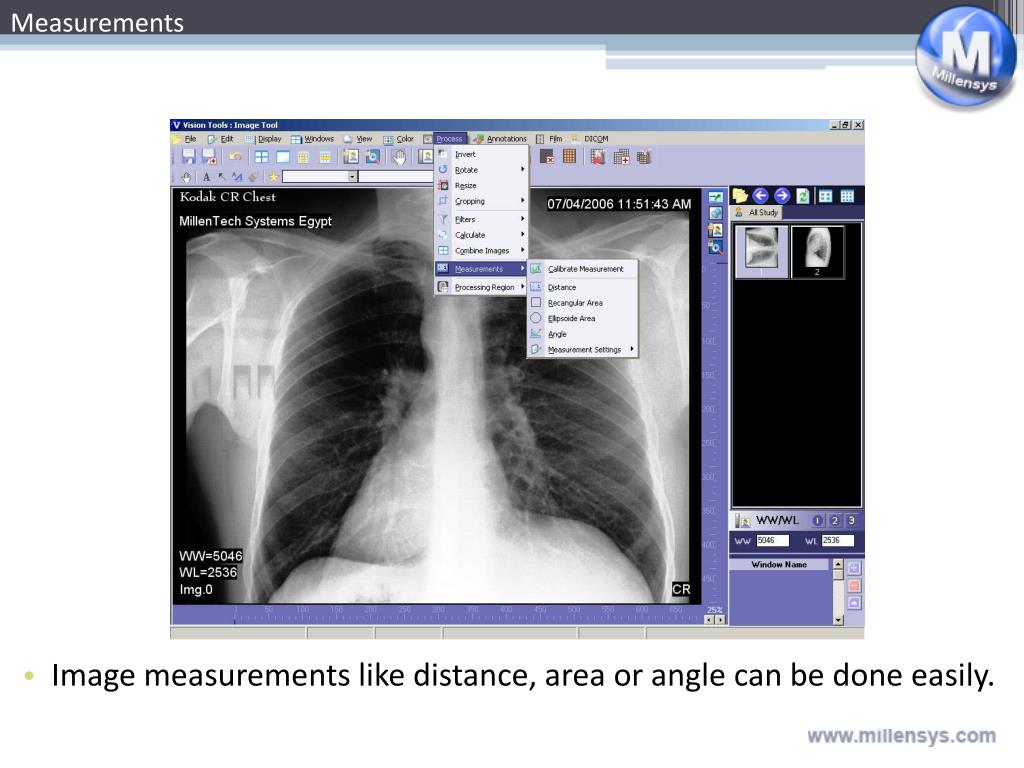The image size is (1024, 768).
Task: Select WW/WL preset 2
Action: [x=835, y=520]
